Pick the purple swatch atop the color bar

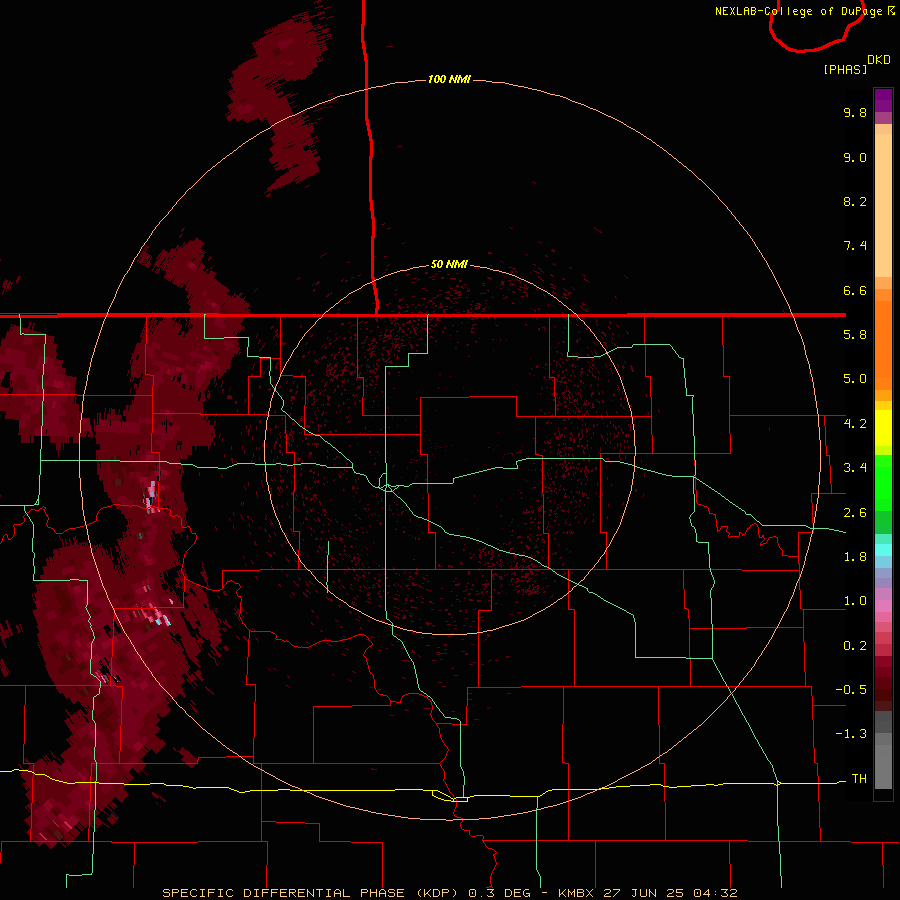point(883,100)
